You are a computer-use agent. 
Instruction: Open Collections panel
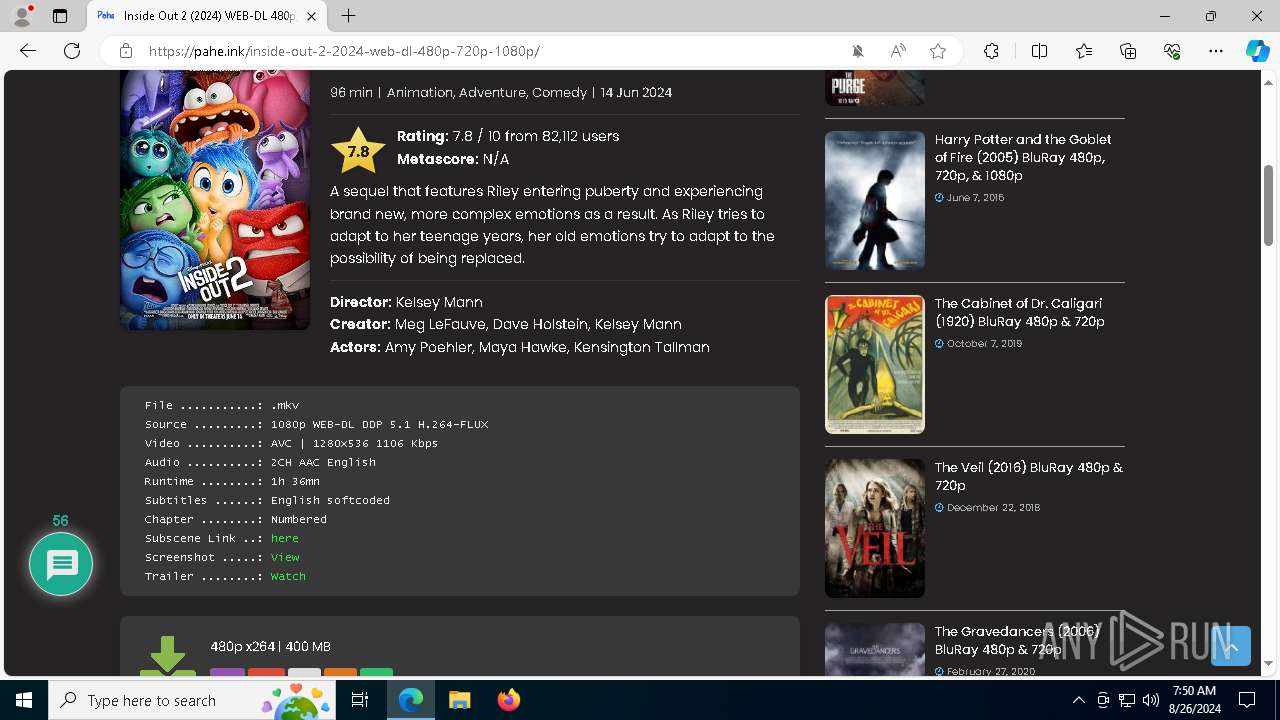(1128, 51)
